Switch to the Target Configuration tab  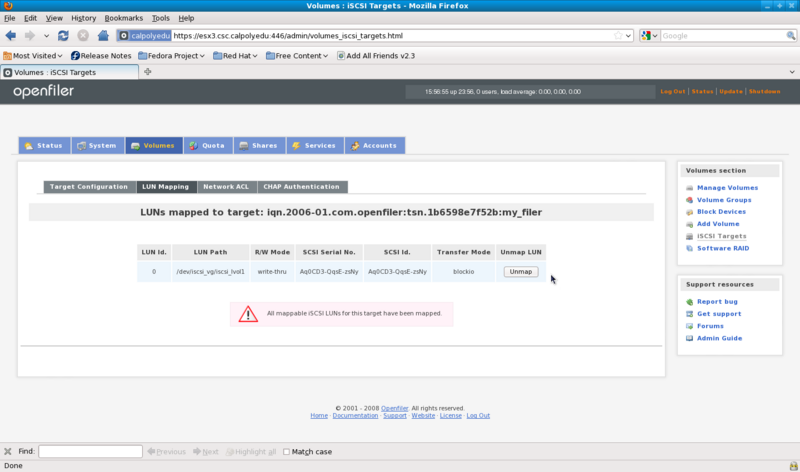[x=89, y=187]
